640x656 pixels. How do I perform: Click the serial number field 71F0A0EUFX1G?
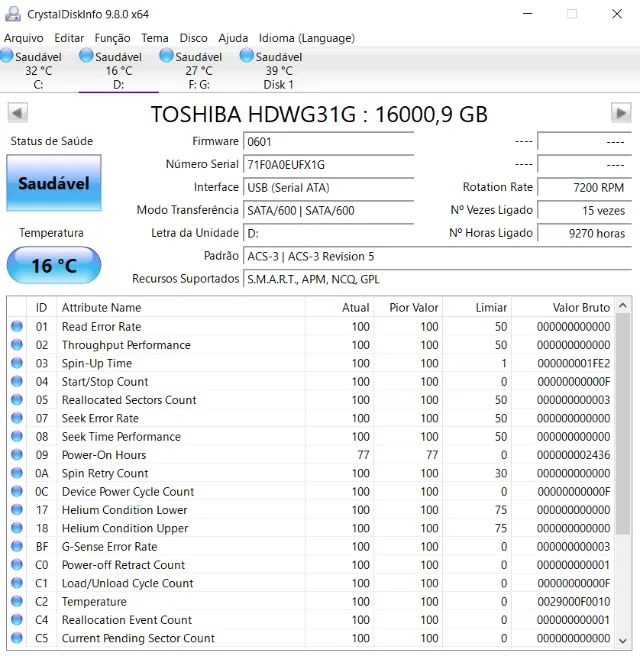pyautogui.click(x=328, y=165)
